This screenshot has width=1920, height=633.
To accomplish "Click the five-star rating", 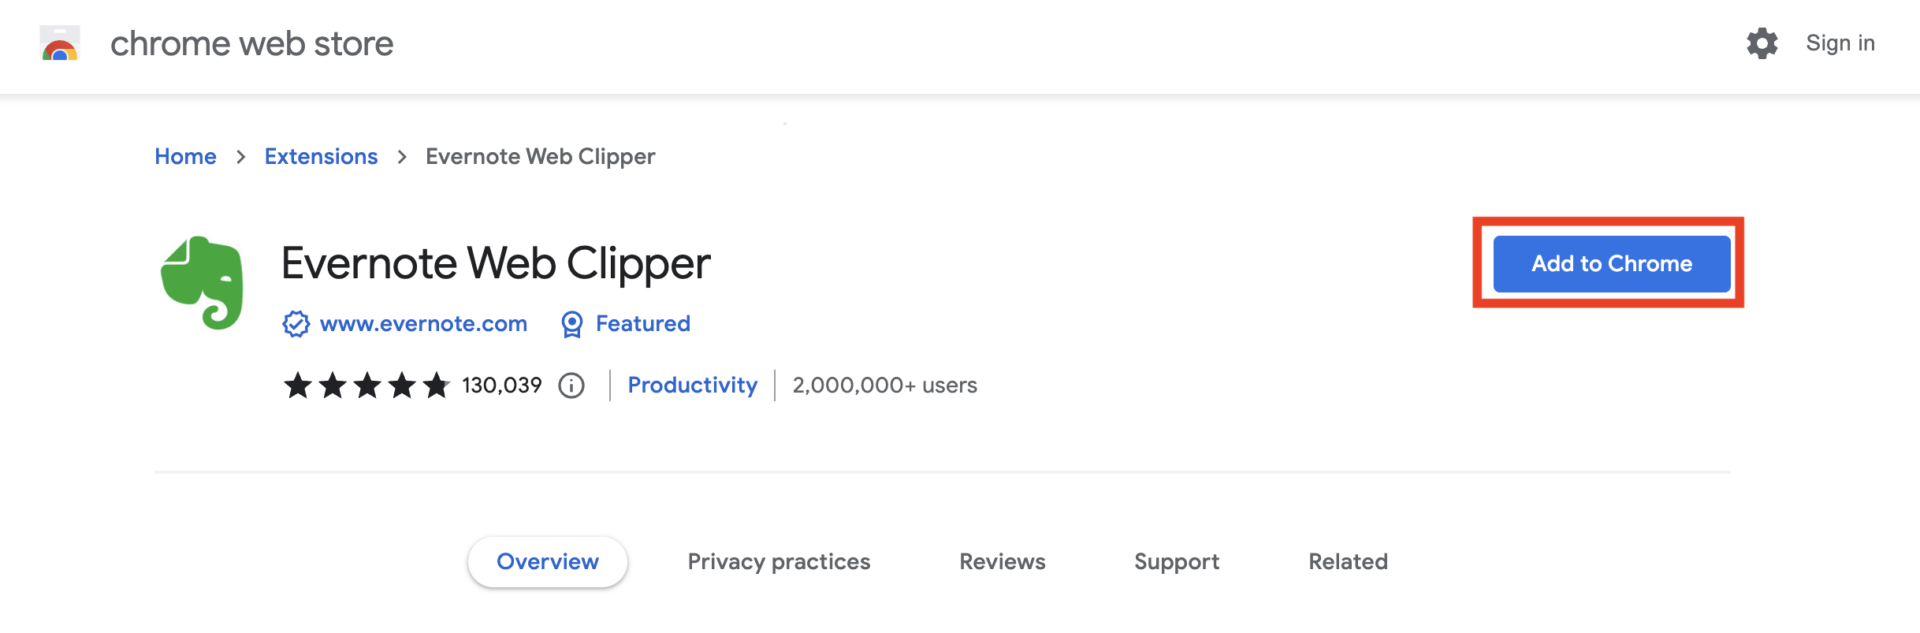I will pos(366,386).
